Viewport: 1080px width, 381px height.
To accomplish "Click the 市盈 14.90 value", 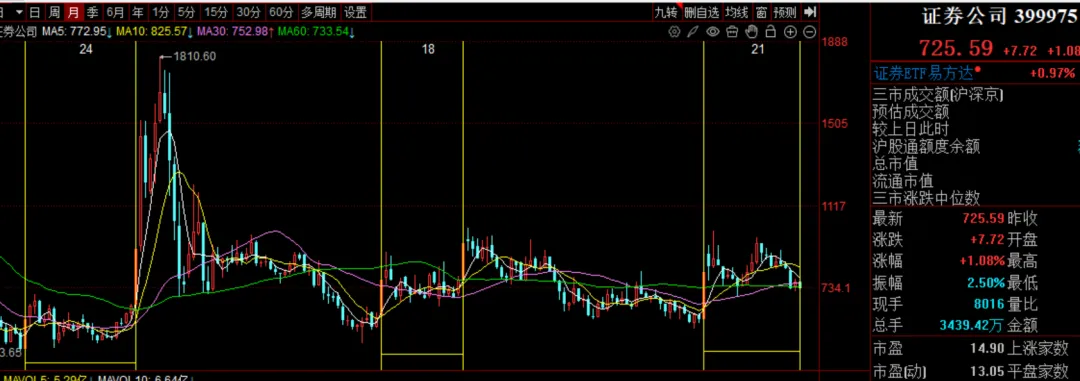I will point(986,349).
